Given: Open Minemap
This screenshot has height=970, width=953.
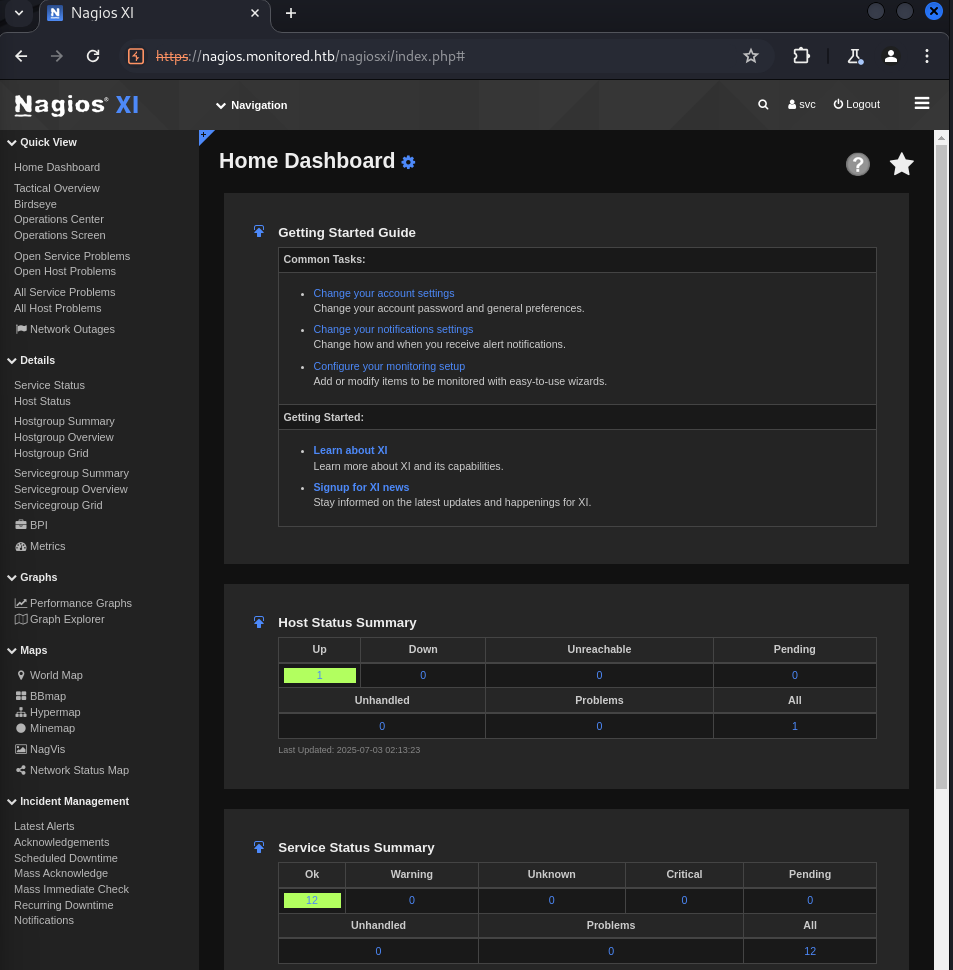Looking at the screenshot, I should click(x=45, y=728).
